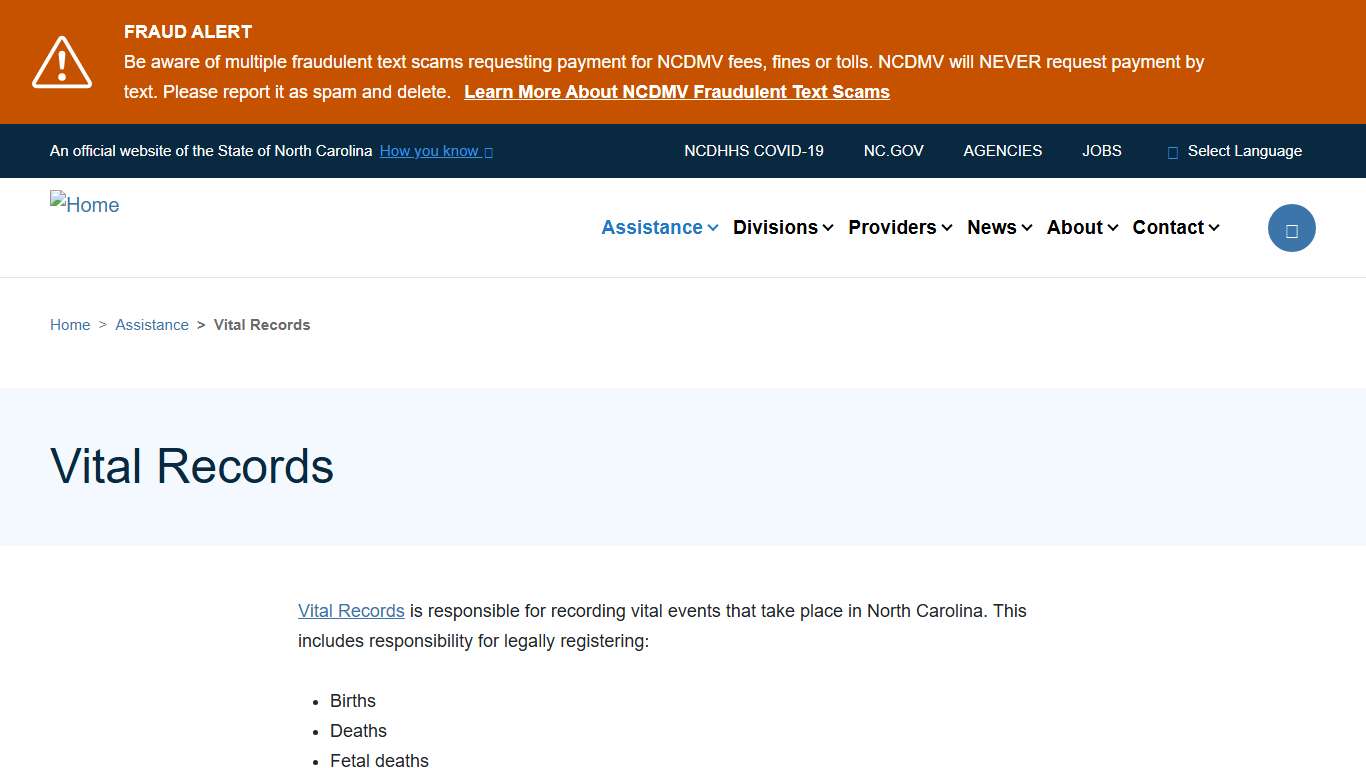This screenshot has height=768, width=1366.
Task: Click the search icon in the header
Action: [x=1291, y=227]
